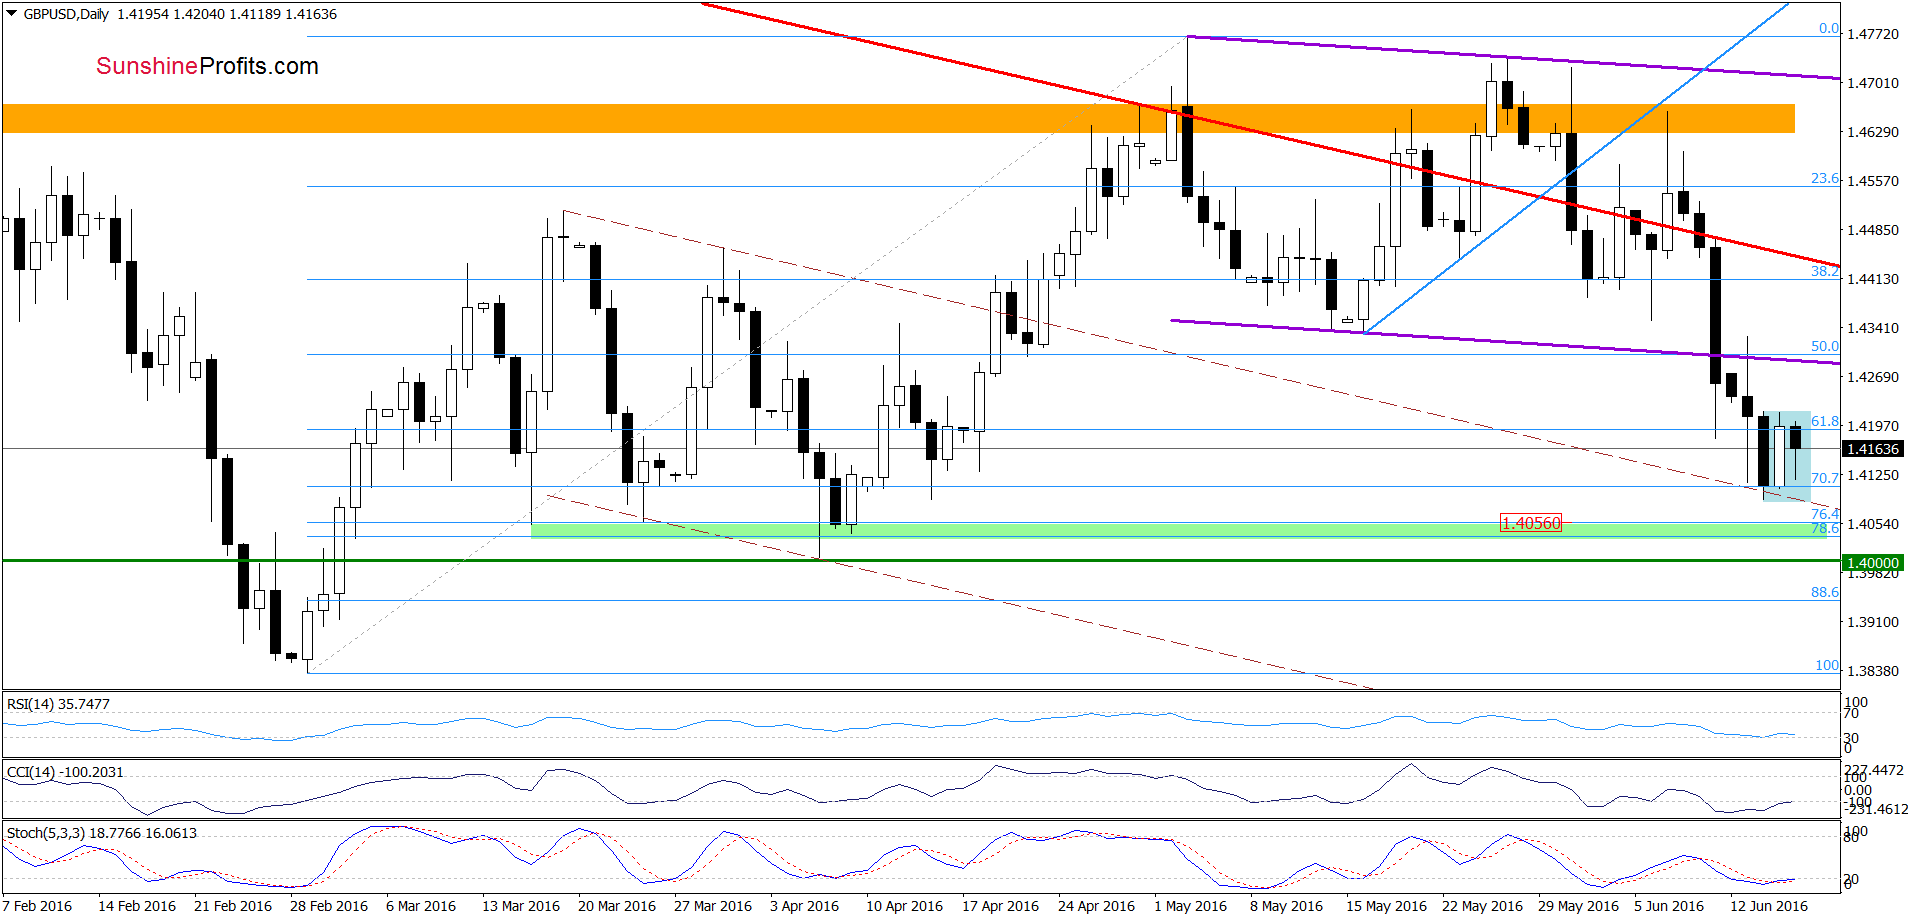
Task: Click the 50.0 Fibonacci level label
Action: pyautogui.click(x=1824, y=346)
